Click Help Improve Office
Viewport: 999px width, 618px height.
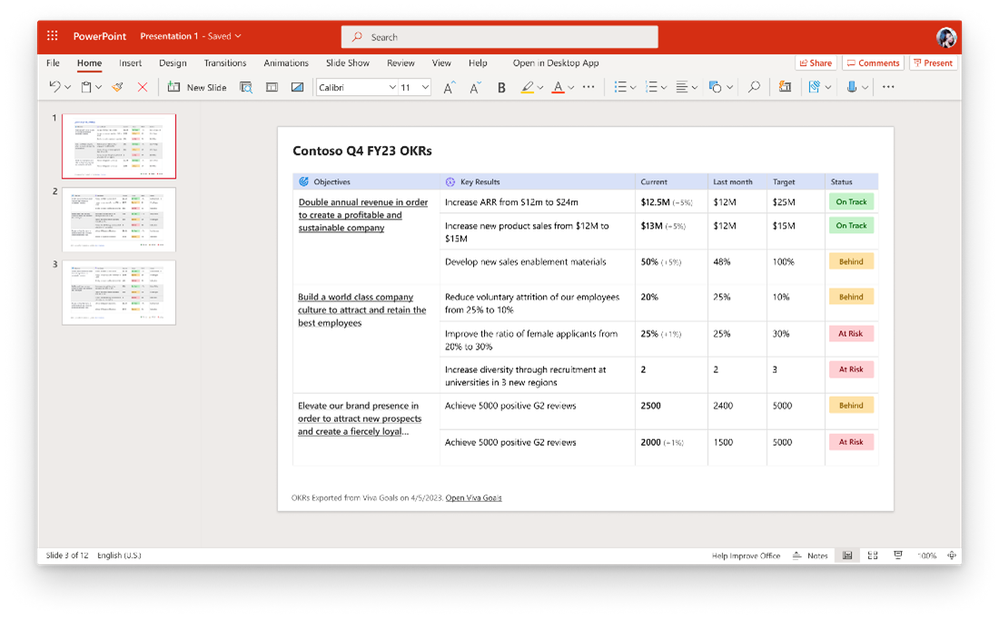tap(746, 556)
